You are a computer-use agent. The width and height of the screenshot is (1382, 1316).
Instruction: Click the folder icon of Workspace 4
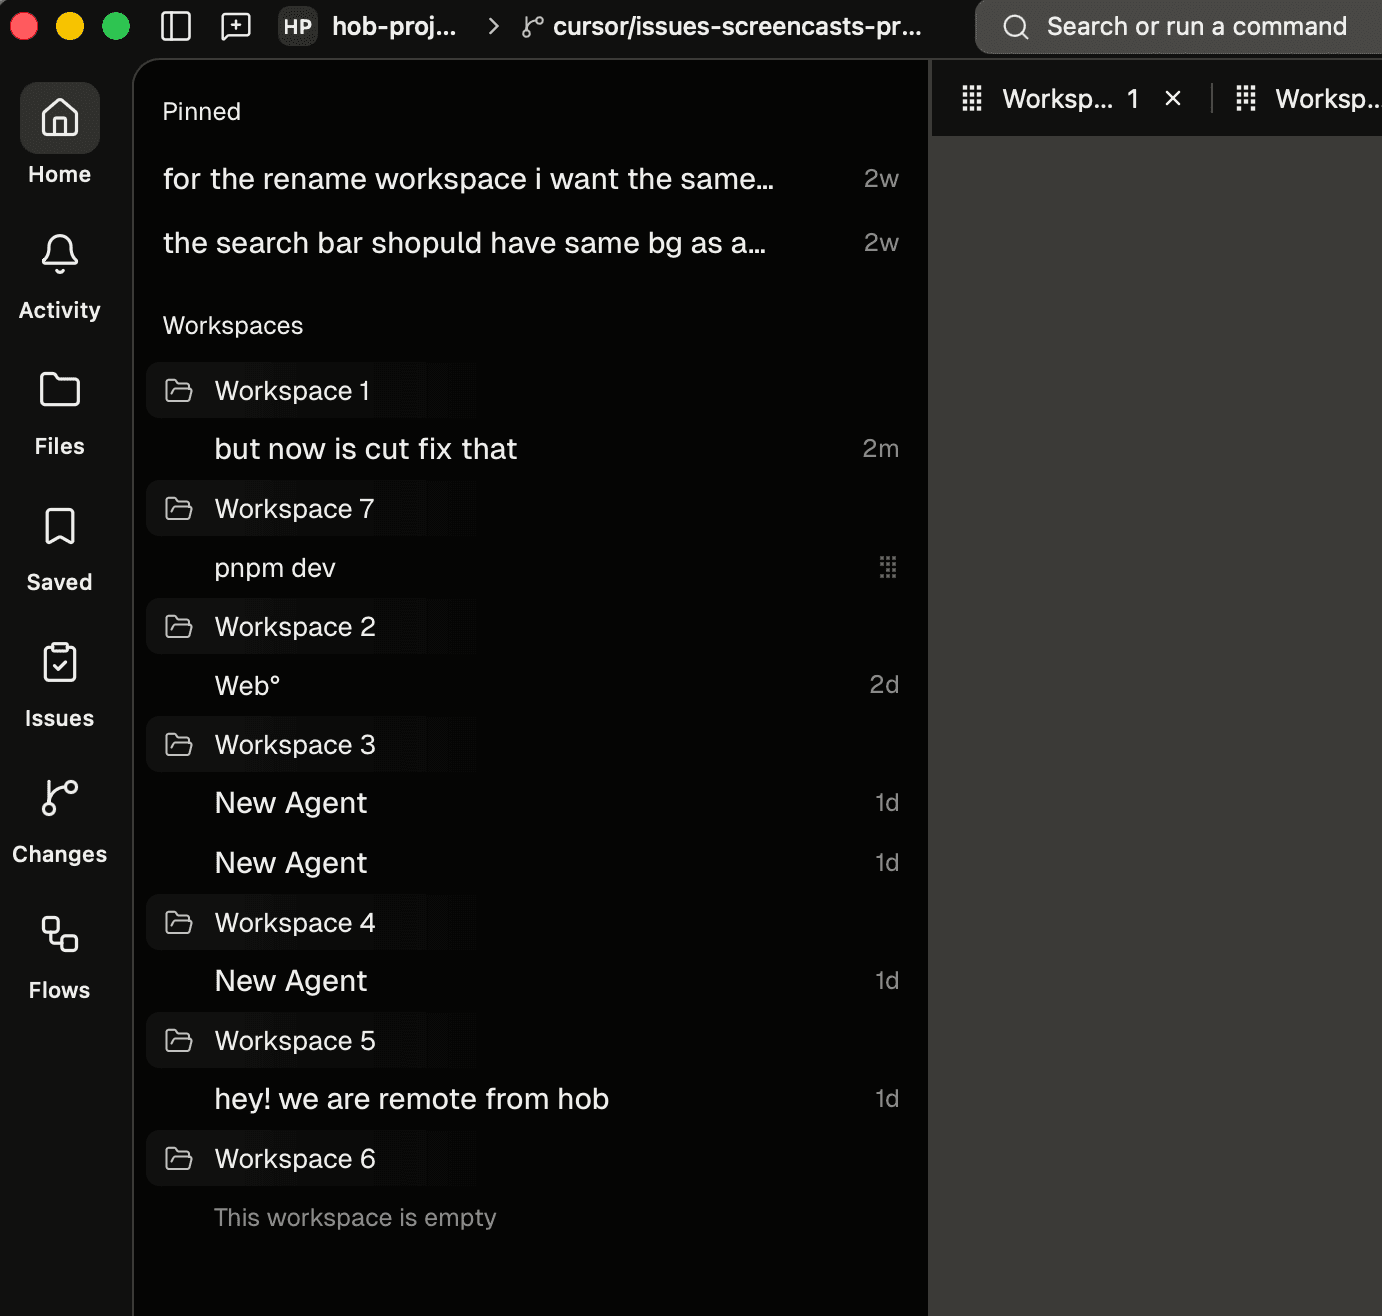point(179,922)
